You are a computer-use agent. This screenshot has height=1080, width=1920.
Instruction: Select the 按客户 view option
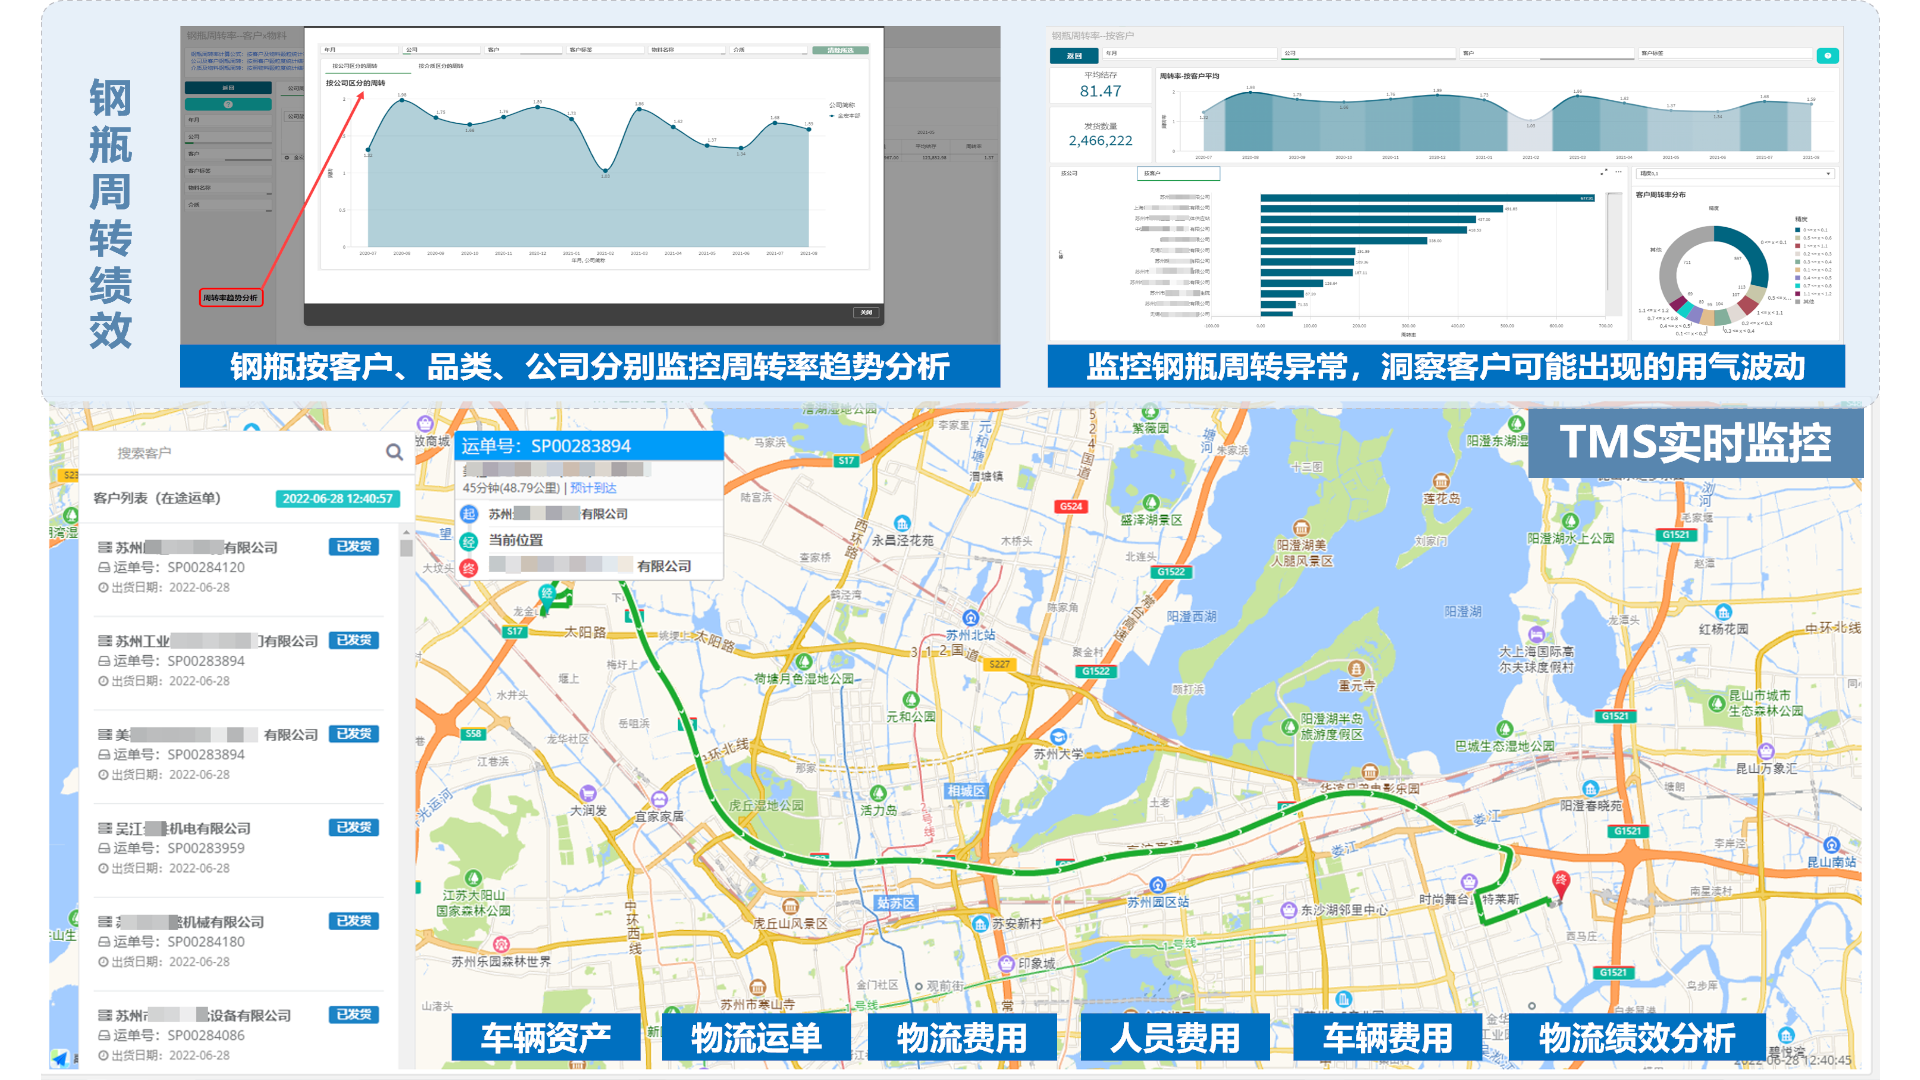pyautogui.click(x=1180, y=173)
